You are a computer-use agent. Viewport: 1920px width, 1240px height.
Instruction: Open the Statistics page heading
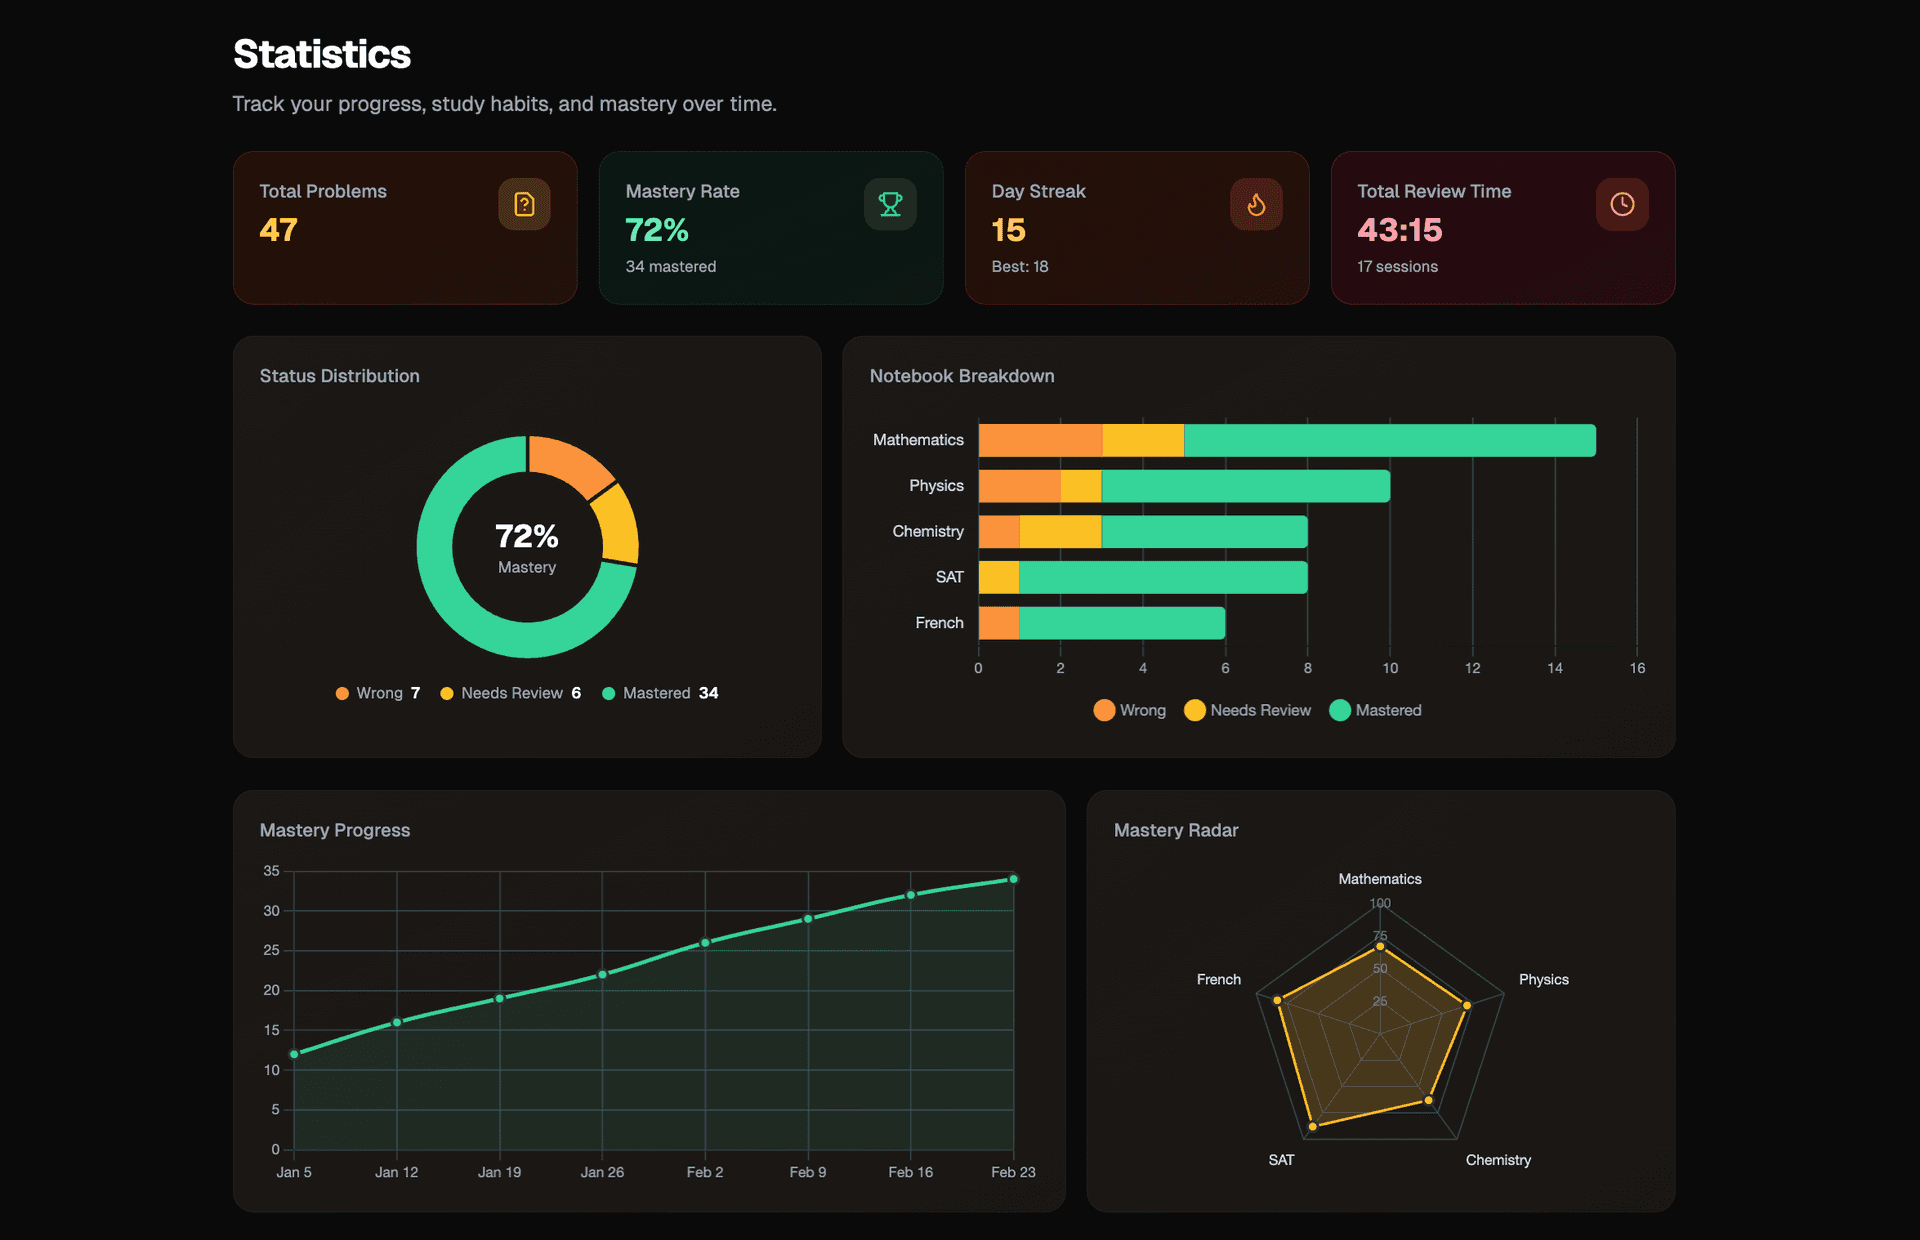click(x=321, y=54)
